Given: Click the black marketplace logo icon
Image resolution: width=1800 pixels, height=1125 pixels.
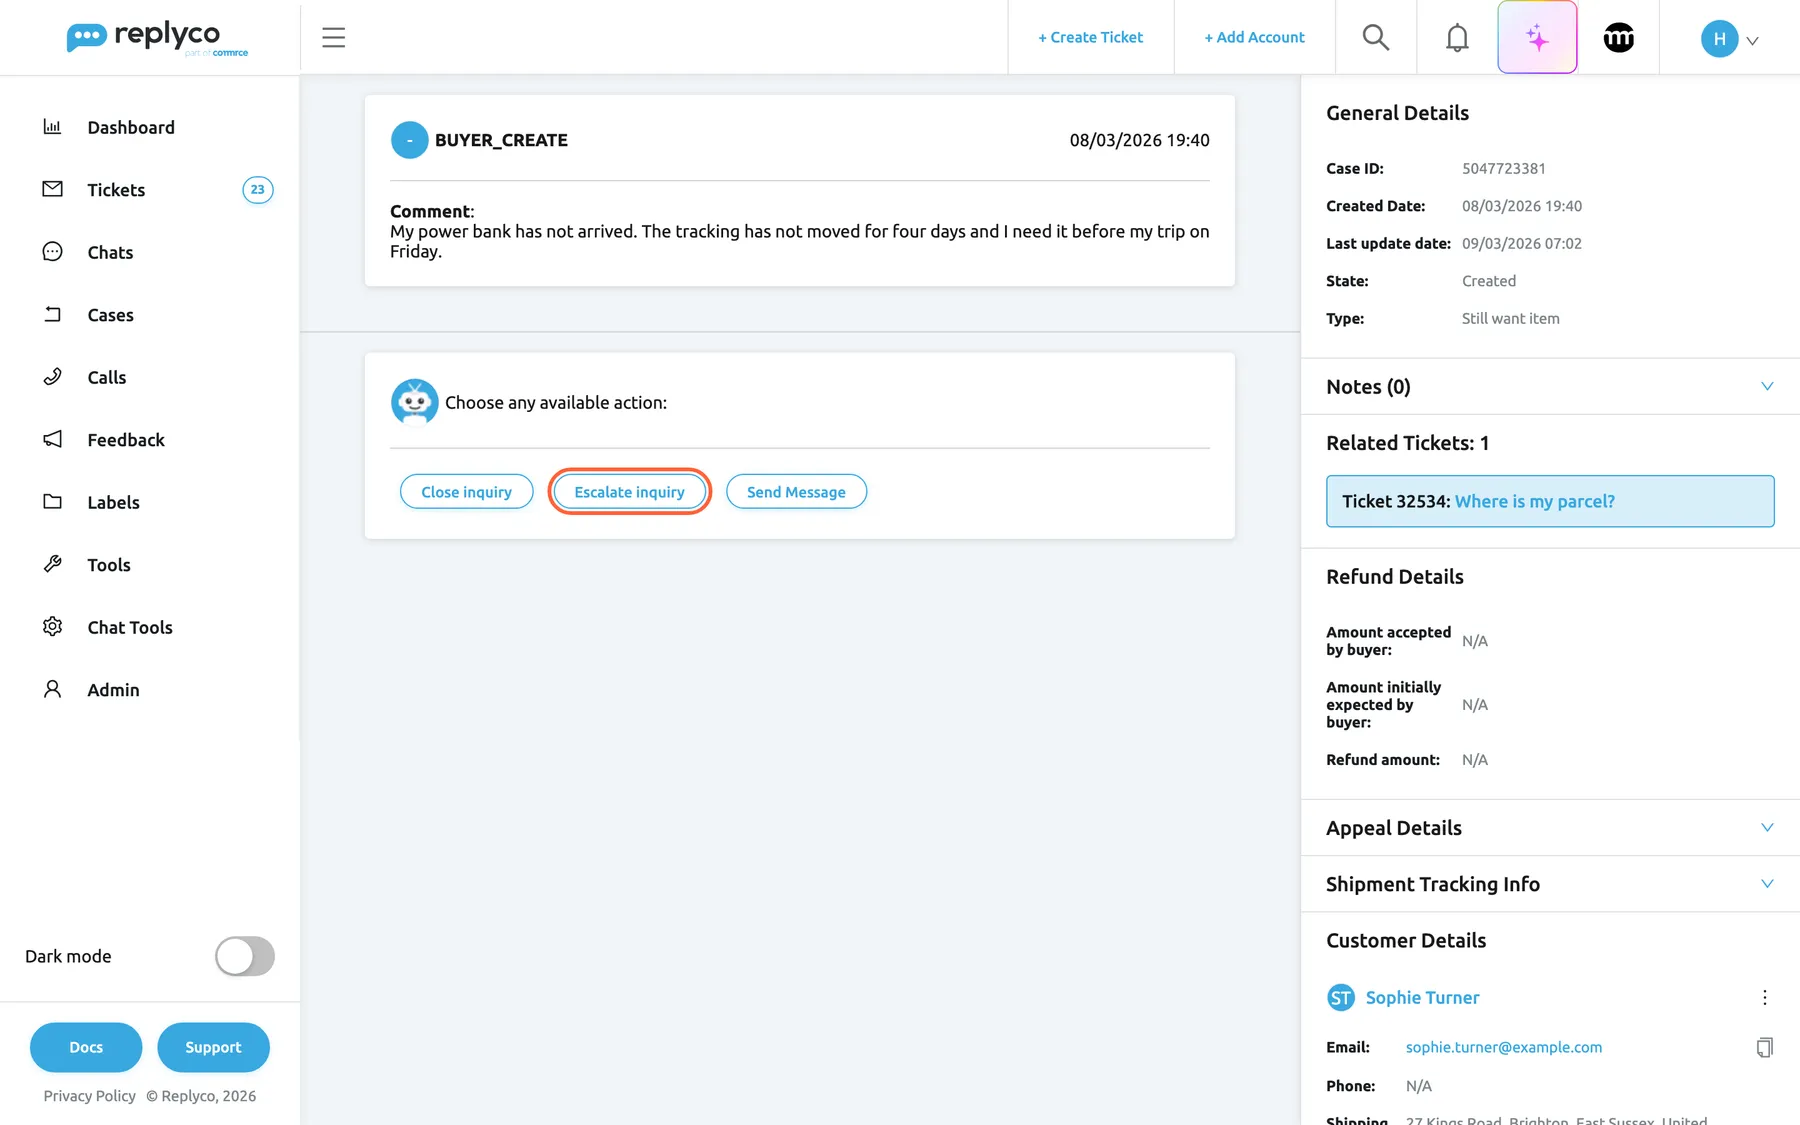Looking at the screenshot, I should [x=1618, y=38].
